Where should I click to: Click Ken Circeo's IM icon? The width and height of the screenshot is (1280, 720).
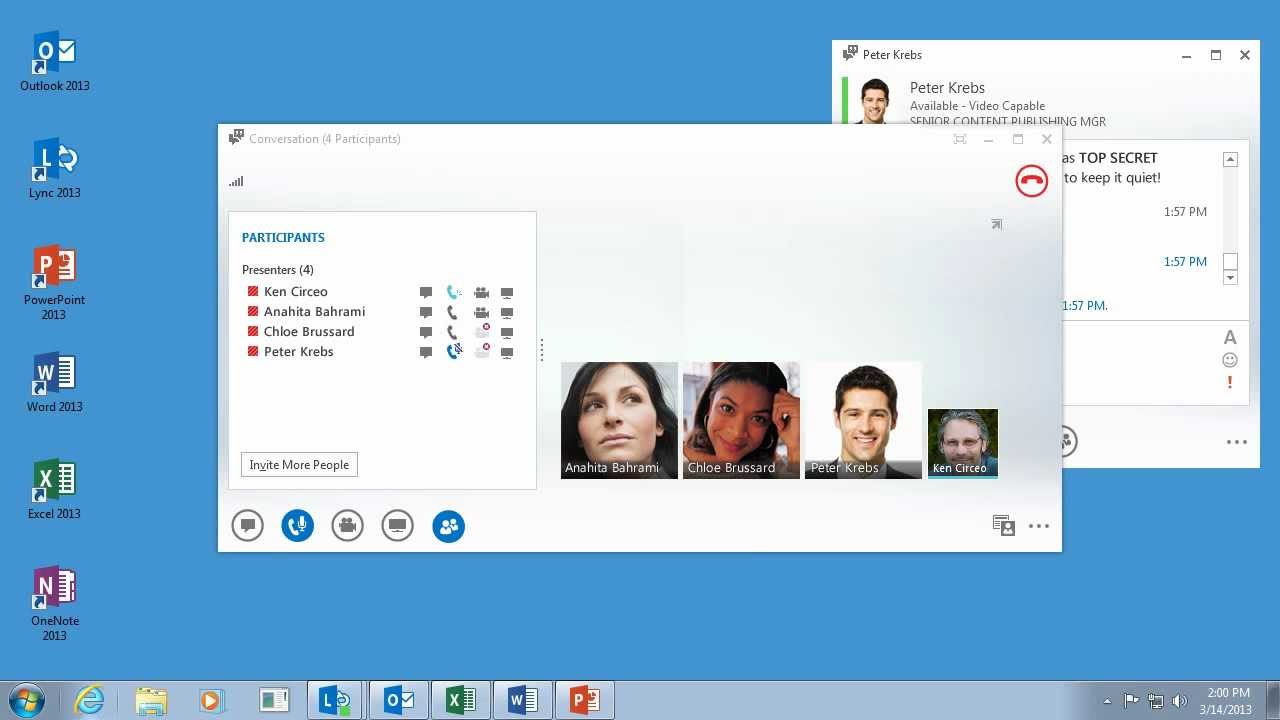(426, 293)
